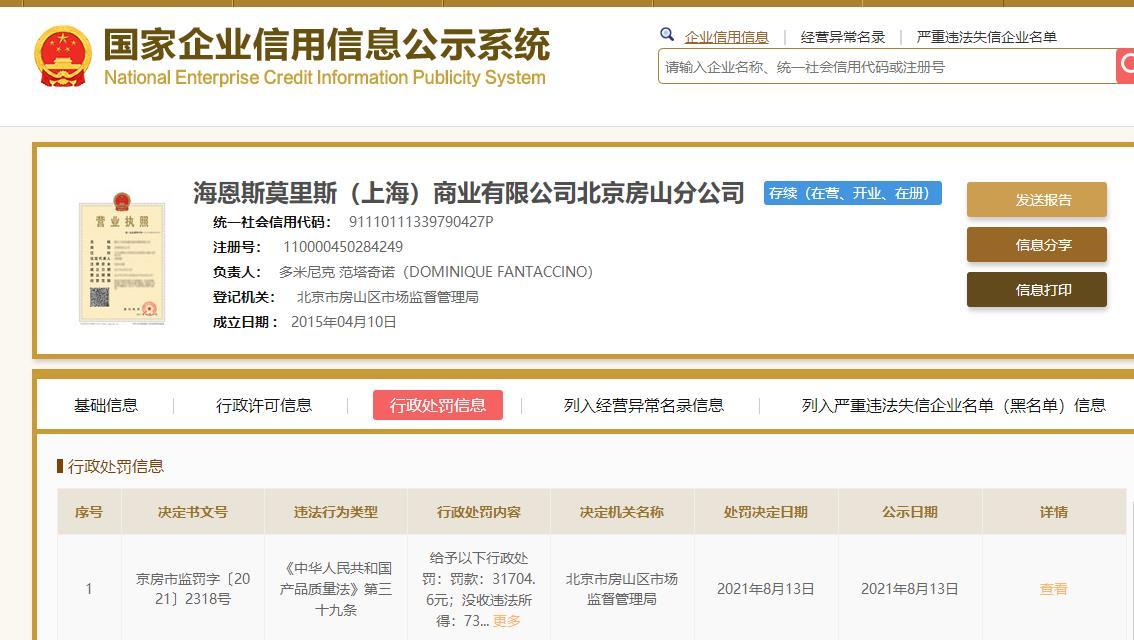Click the 行政处罚信息 section heading

pos(116,466)
